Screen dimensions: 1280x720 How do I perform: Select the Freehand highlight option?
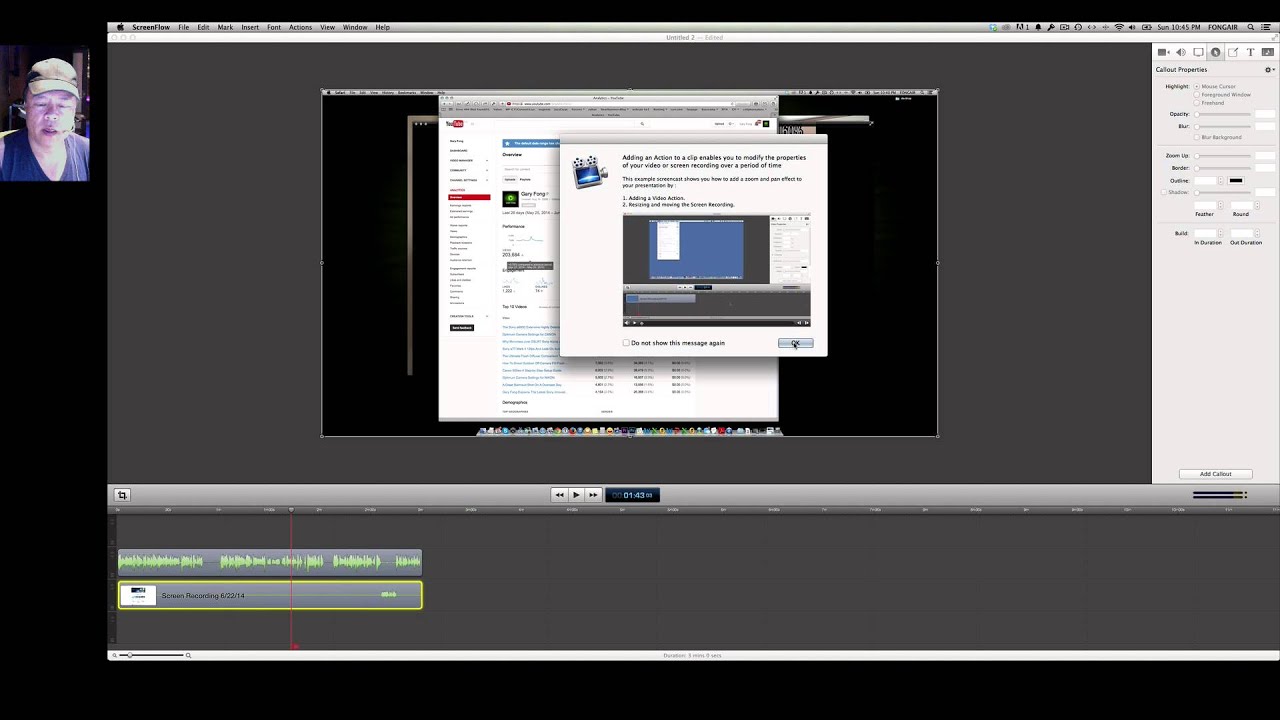tap(1197, 103)
